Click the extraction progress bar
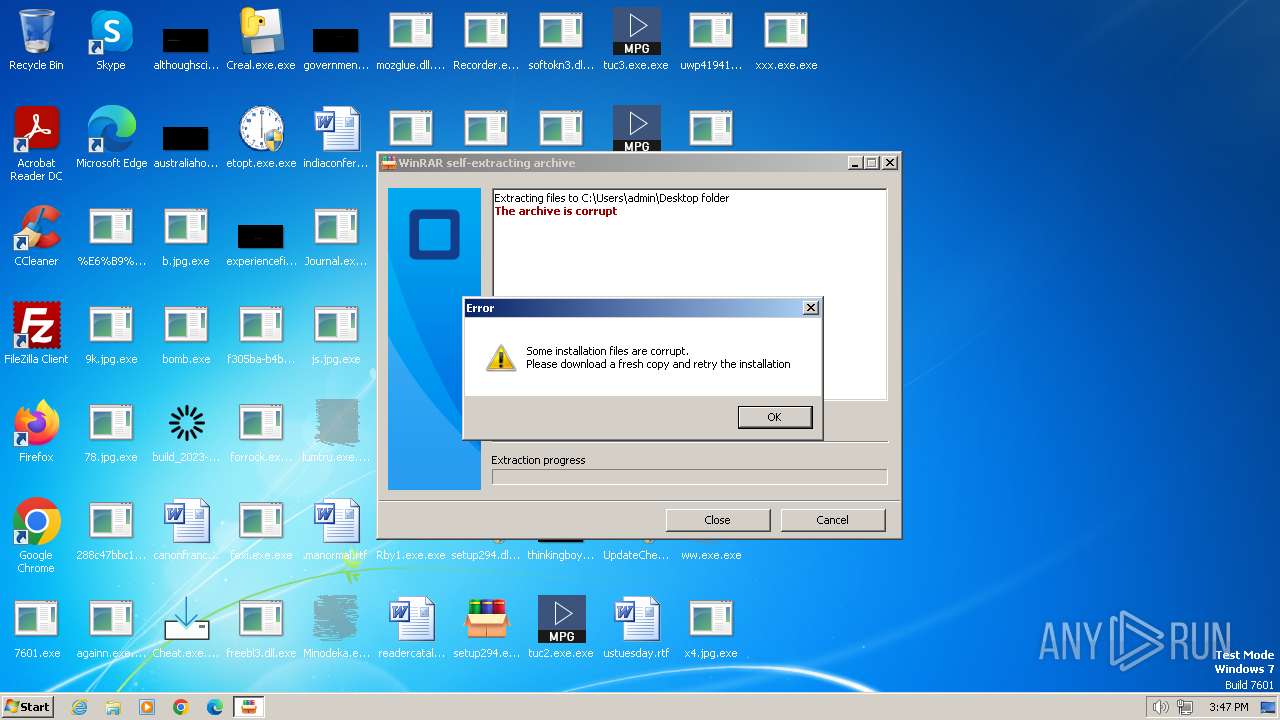The image size is (1280, 720). click(x=689, y=477)
